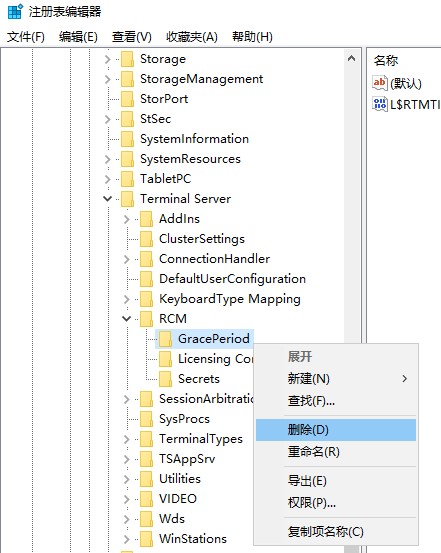Click the Registry Editor app icon in title bar

(x=15, y=11)
